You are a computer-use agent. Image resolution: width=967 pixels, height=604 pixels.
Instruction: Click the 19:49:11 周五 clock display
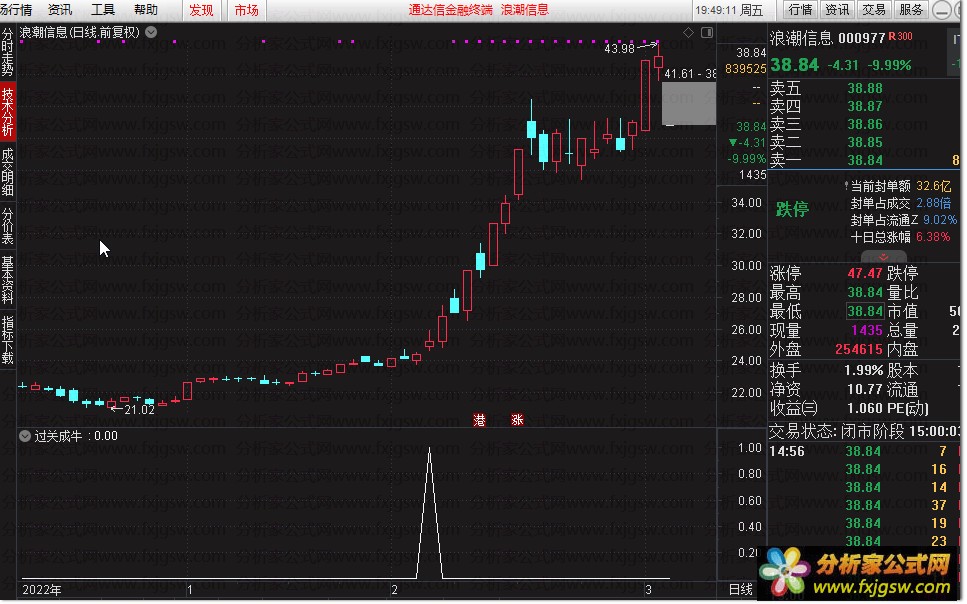(729, 10)
